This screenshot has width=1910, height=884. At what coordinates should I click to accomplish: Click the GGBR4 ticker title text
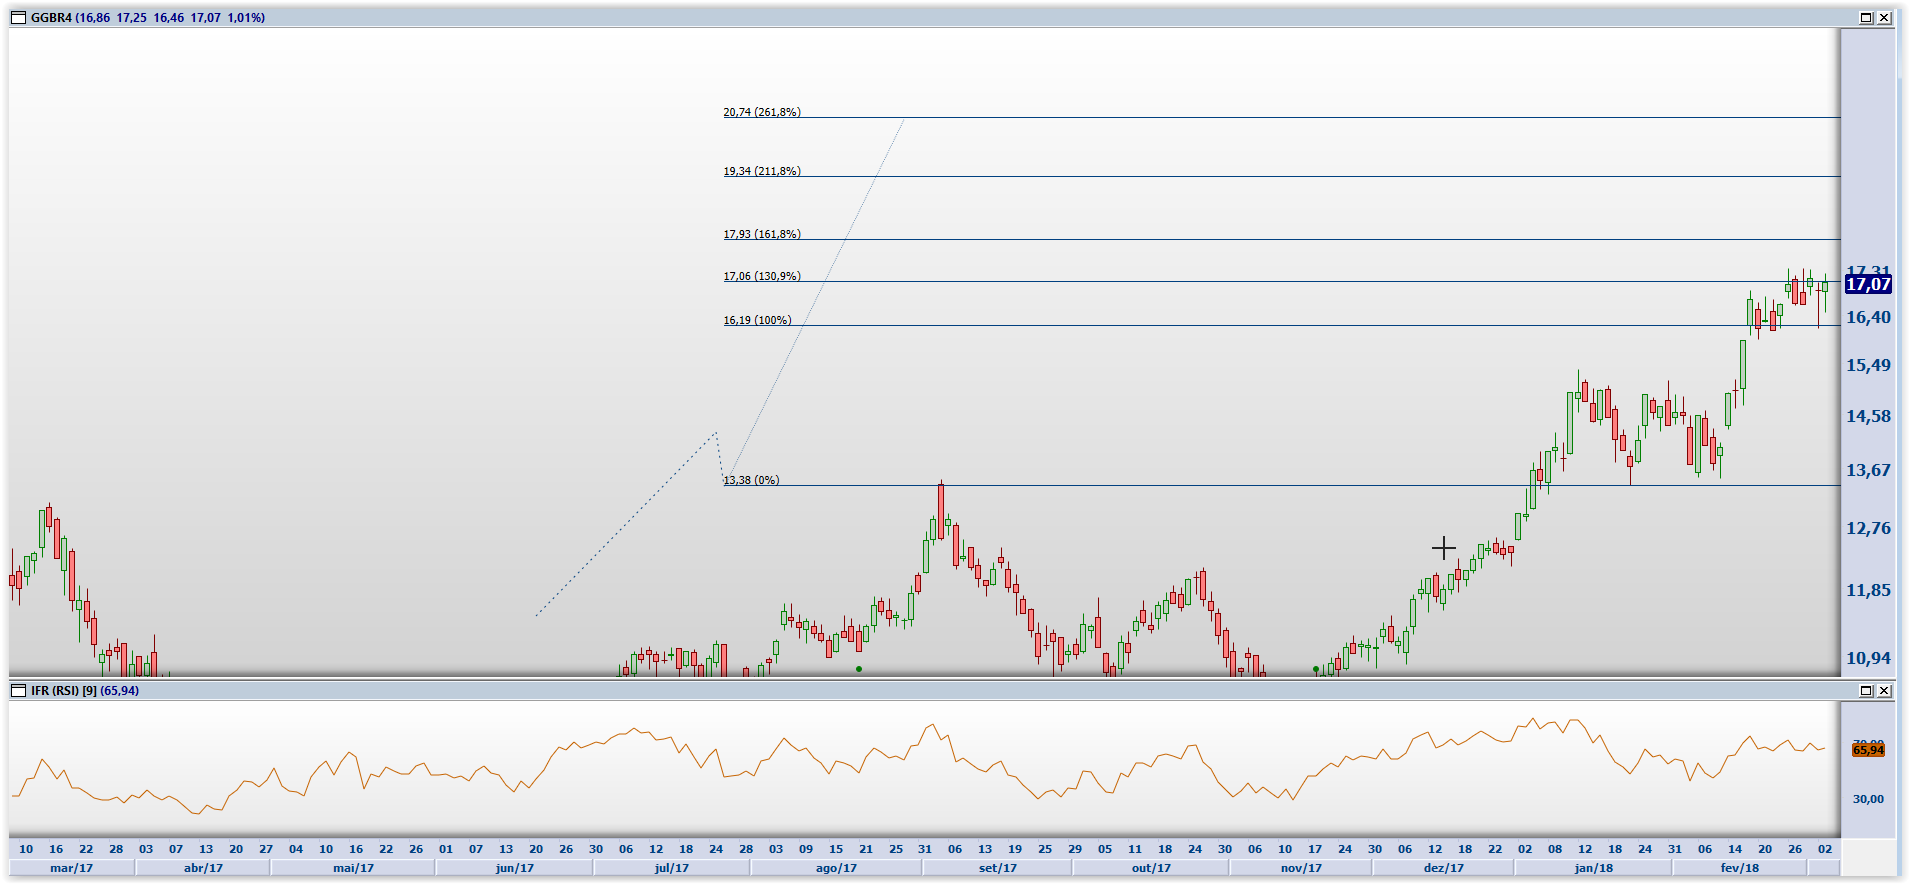(51, 18)
